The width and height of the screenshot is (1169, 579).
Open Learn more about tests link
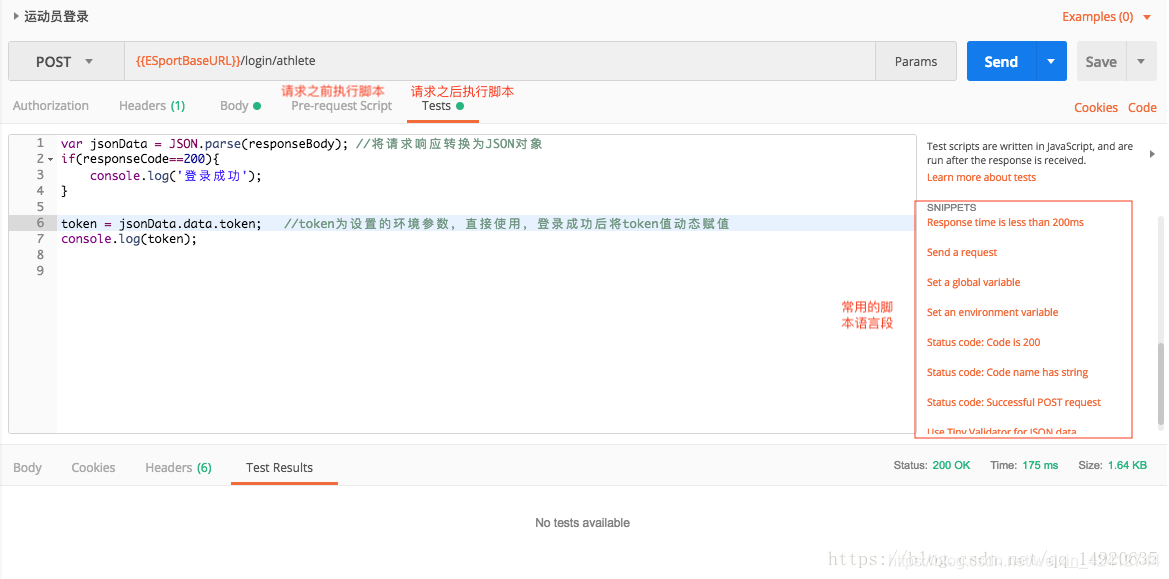click(x=981, y=177)
